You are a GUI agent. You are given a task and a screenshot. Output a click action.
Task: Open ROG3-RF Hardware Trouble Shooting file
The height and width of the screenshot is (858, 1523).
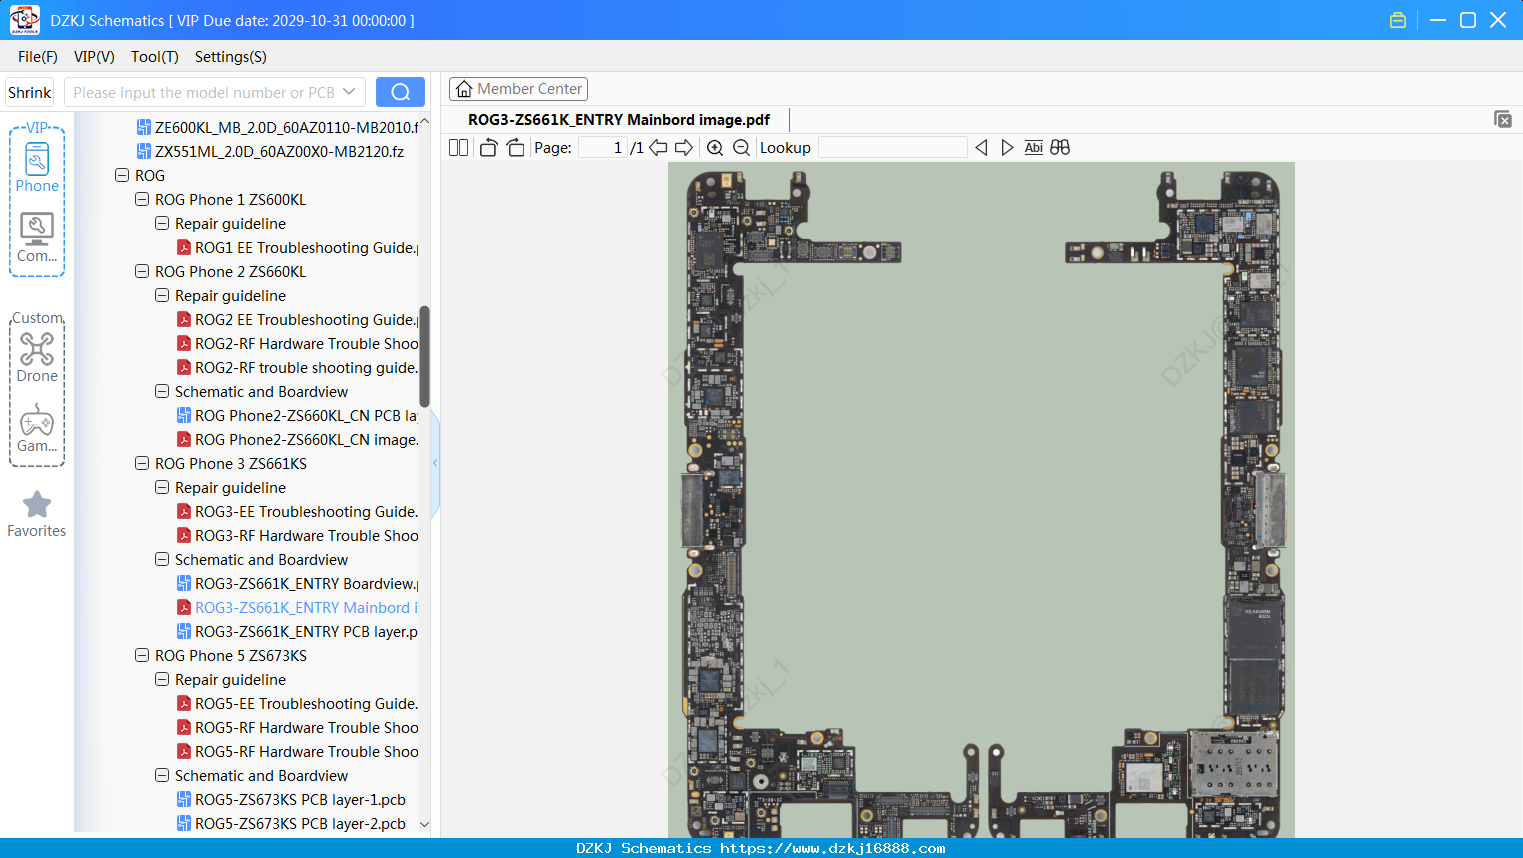pos(297,536)
